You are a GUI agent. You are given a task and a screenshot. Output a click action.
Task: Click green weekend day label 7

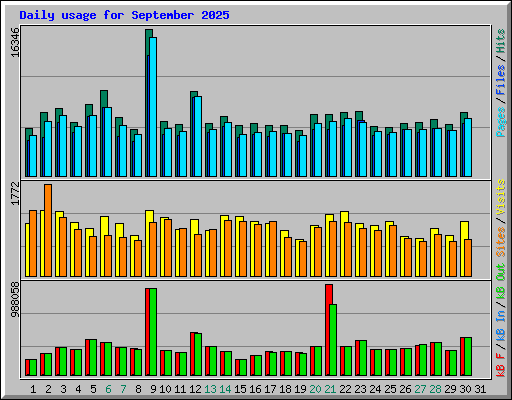[123, 389]
